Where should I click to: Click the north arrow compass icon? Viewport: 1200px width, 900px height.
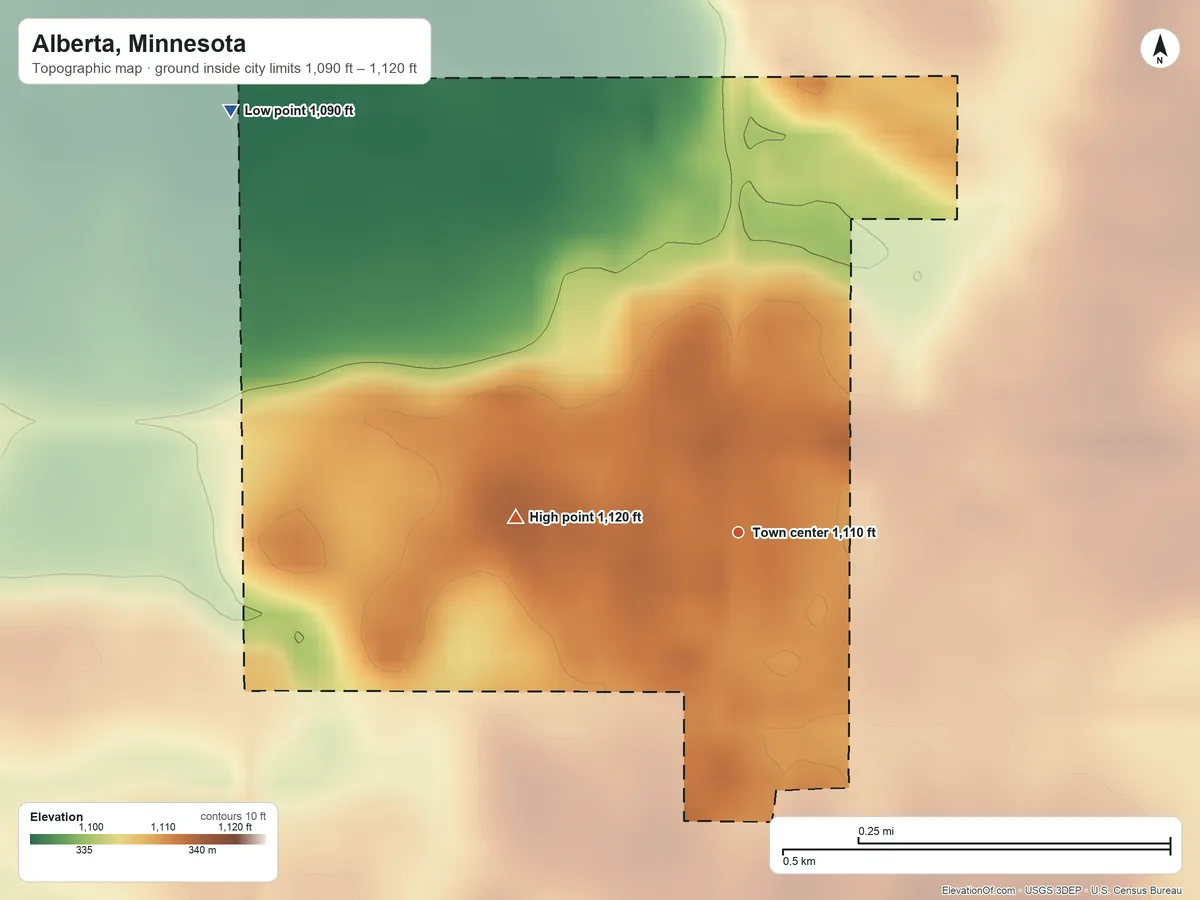click(1160, 48)
